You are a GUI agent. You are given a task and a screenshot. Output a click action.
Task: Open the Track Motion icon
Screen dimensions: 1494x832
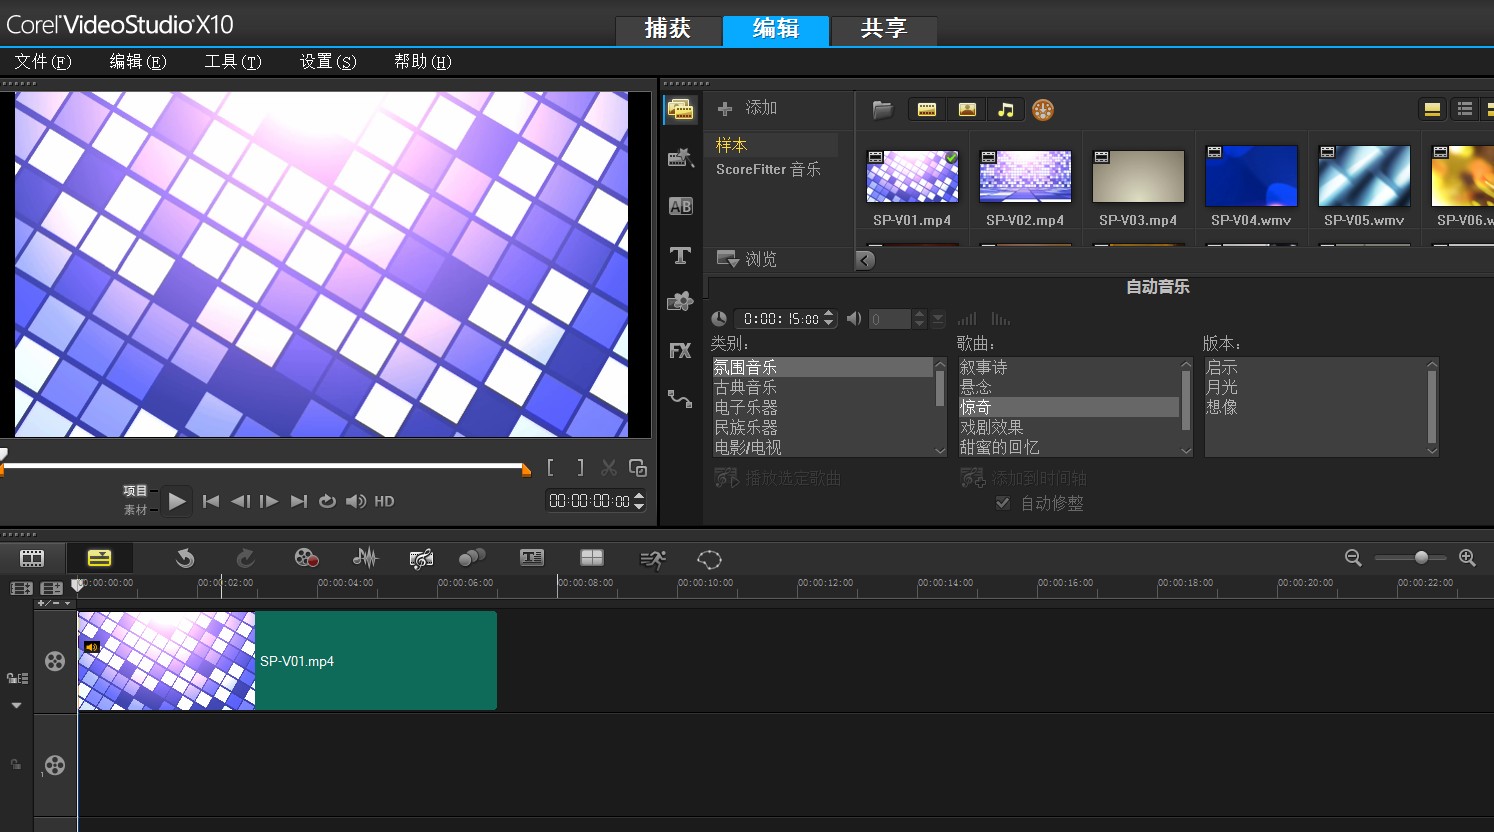(472, 558)
